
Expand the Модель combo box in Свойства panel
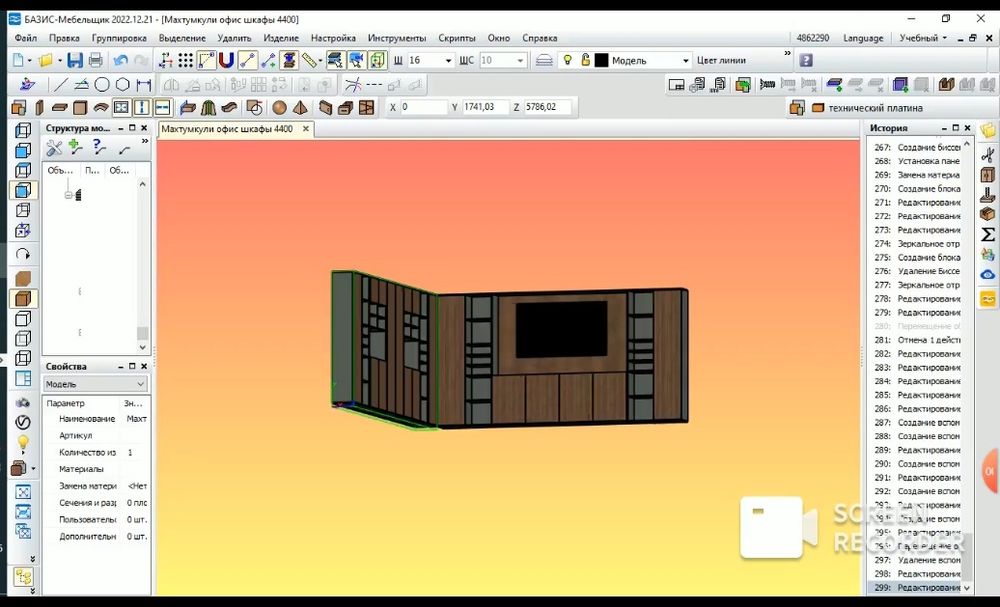coord(139,384)
